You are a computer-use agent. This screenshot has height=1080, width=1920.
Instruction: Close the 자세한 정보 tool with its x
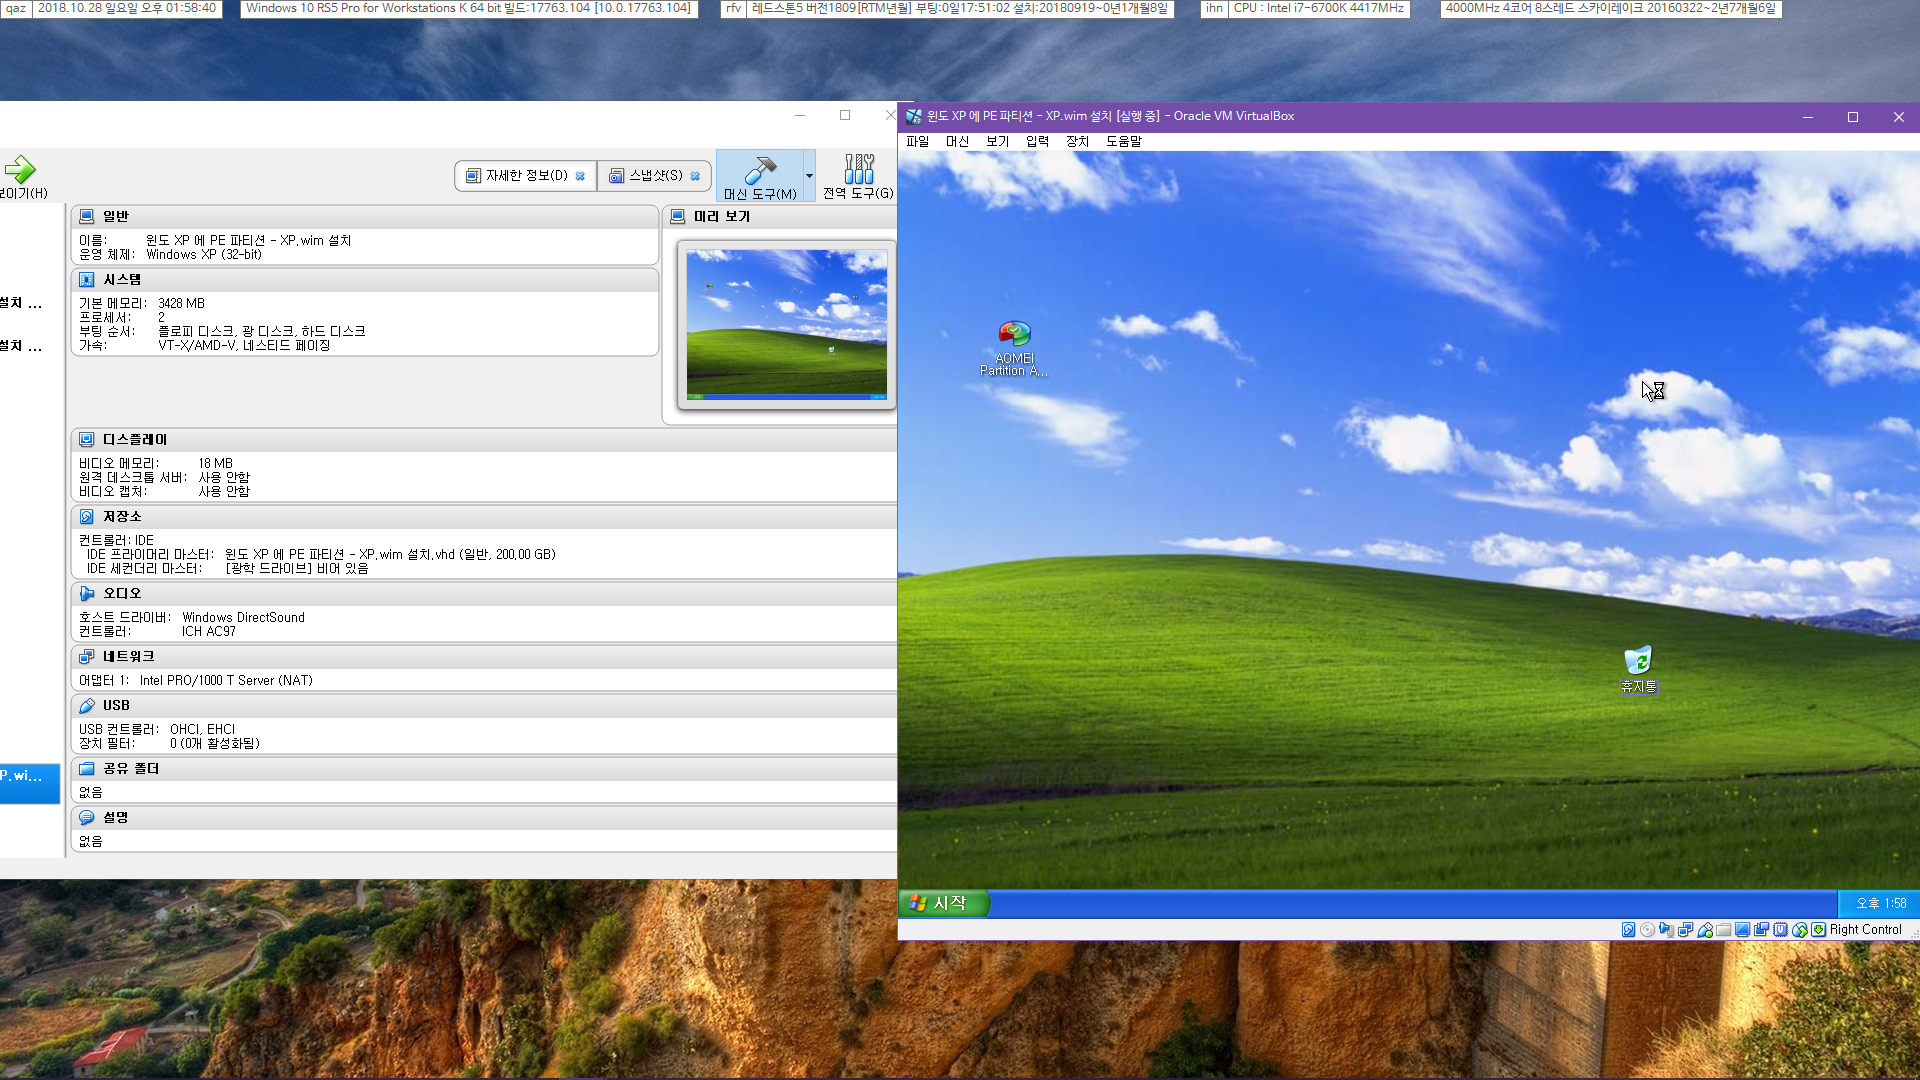(580, 176)
